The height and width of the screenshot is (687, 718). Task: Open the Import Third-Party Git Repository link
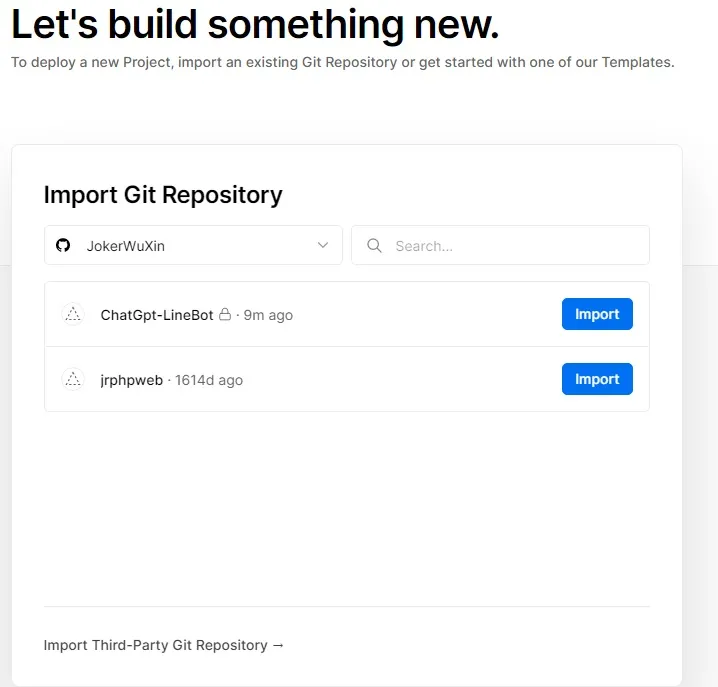coord(156,645)
